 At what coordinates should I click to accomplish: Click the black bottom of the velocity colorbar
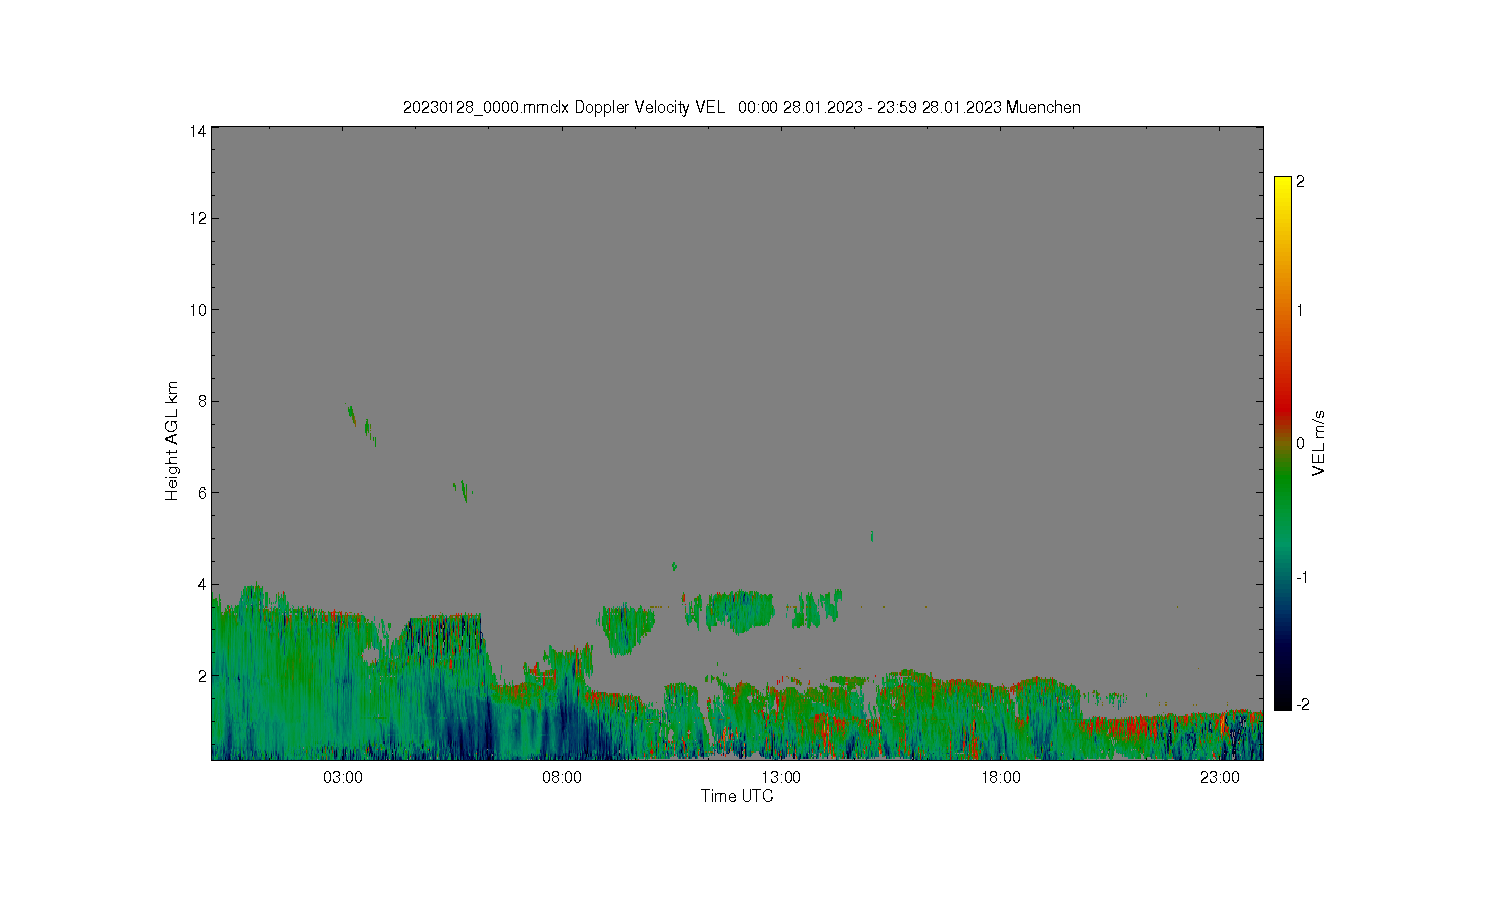[x=1282, y=703]
